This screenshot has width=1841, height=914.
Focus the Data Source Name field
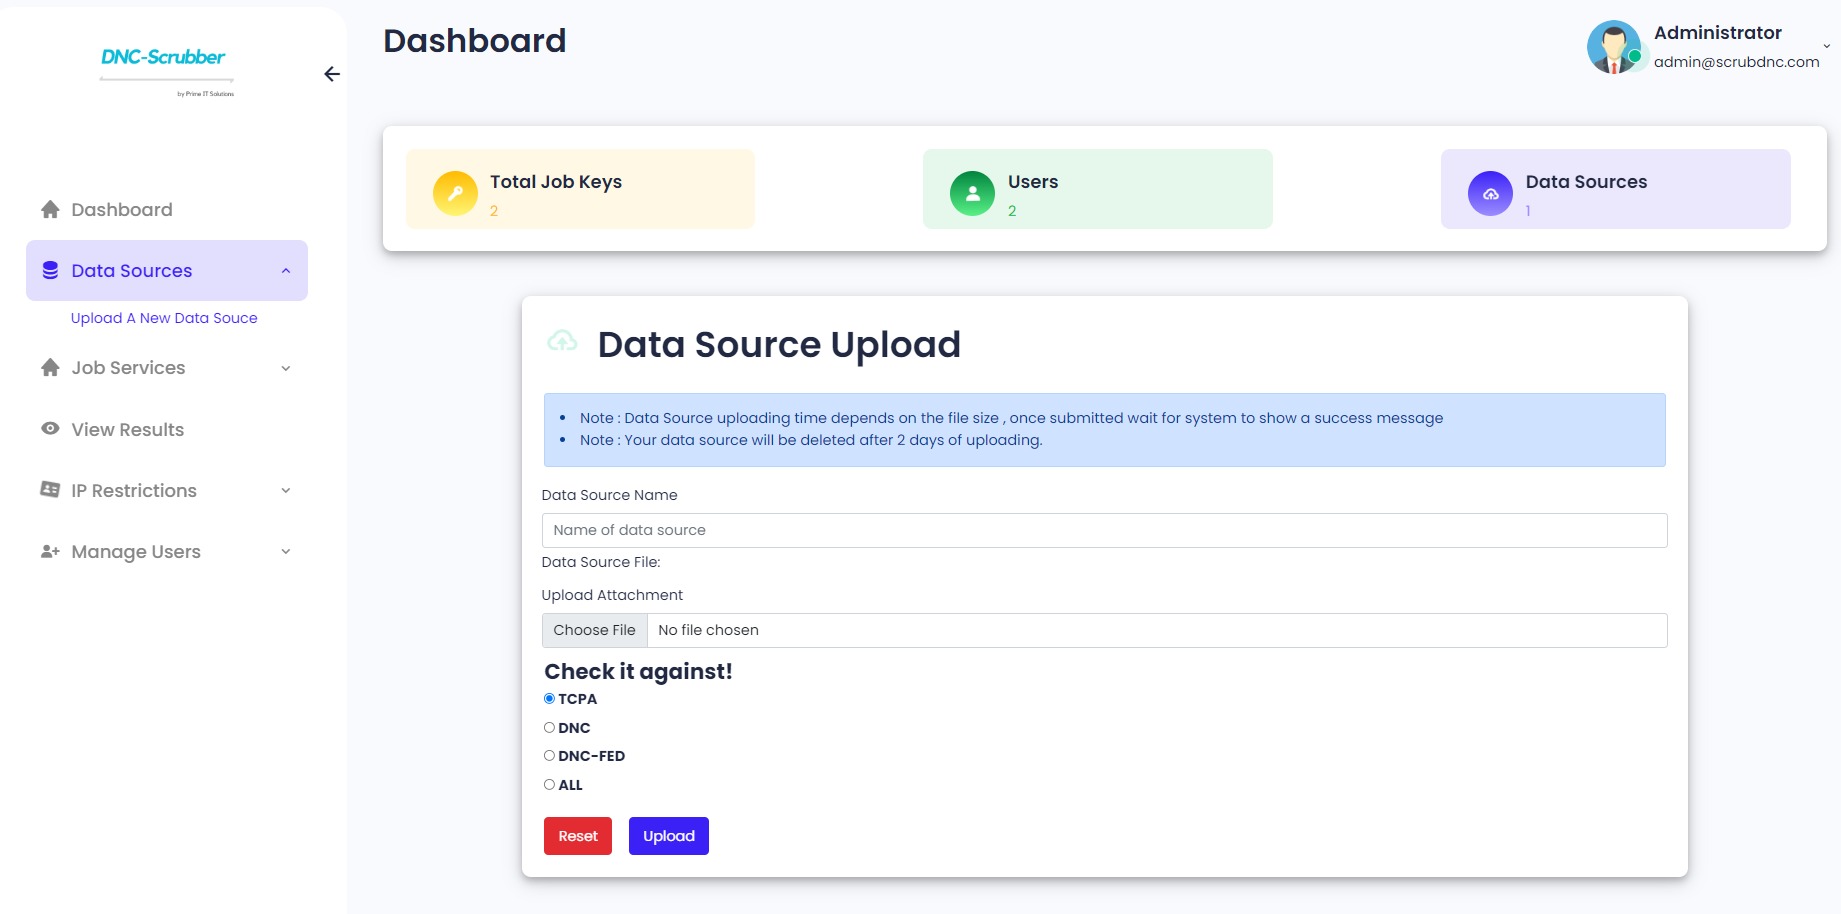tap(1104, 530)
